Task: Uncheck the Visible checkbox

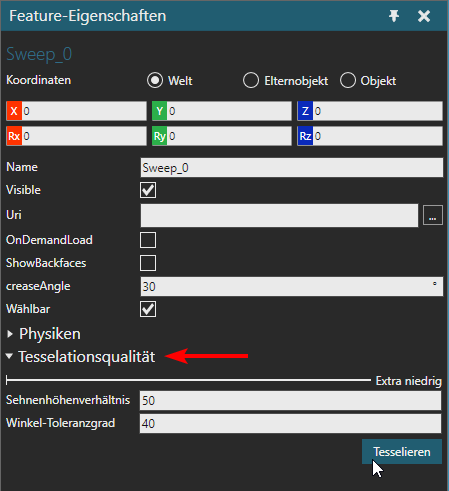Action: [148, 190]
